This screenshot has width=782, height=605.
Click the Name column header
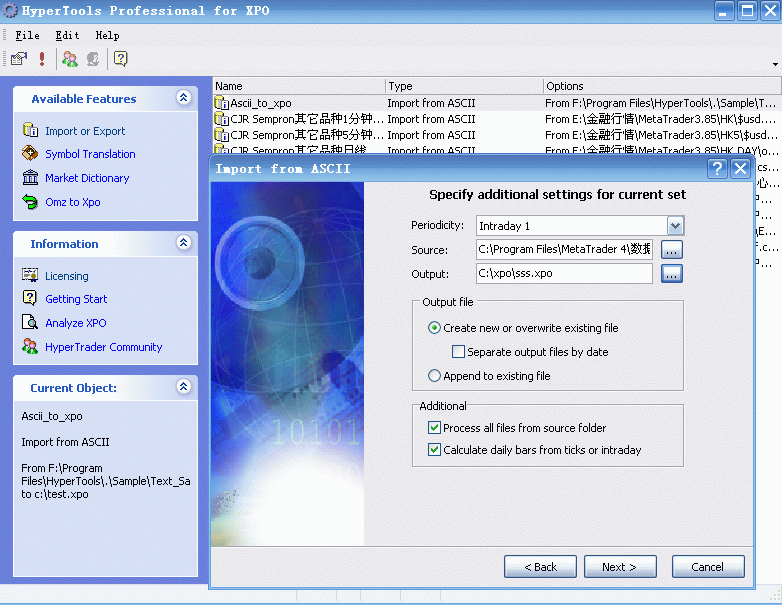pyautogui.click(x=299, y=86)
